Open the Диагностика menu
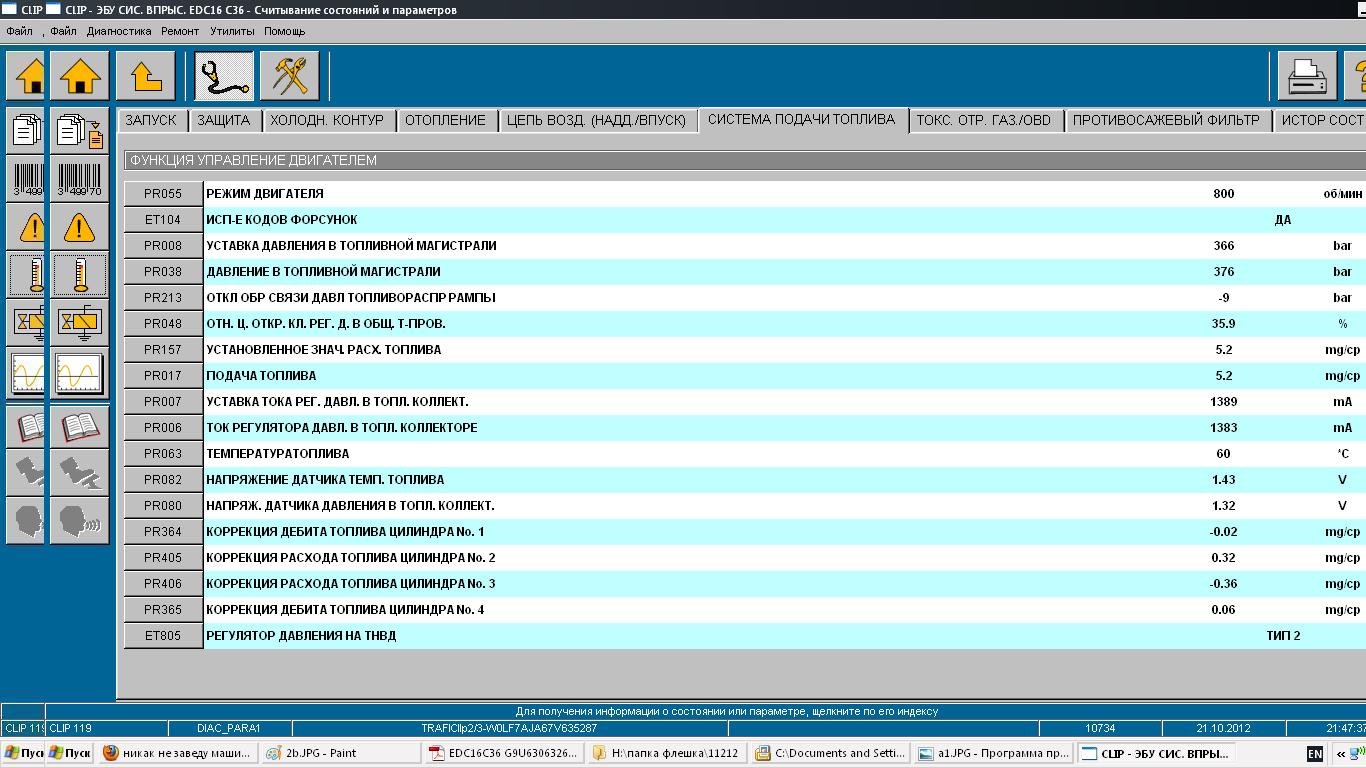Viewport: 1366px width, 768px height. [119, 31]
